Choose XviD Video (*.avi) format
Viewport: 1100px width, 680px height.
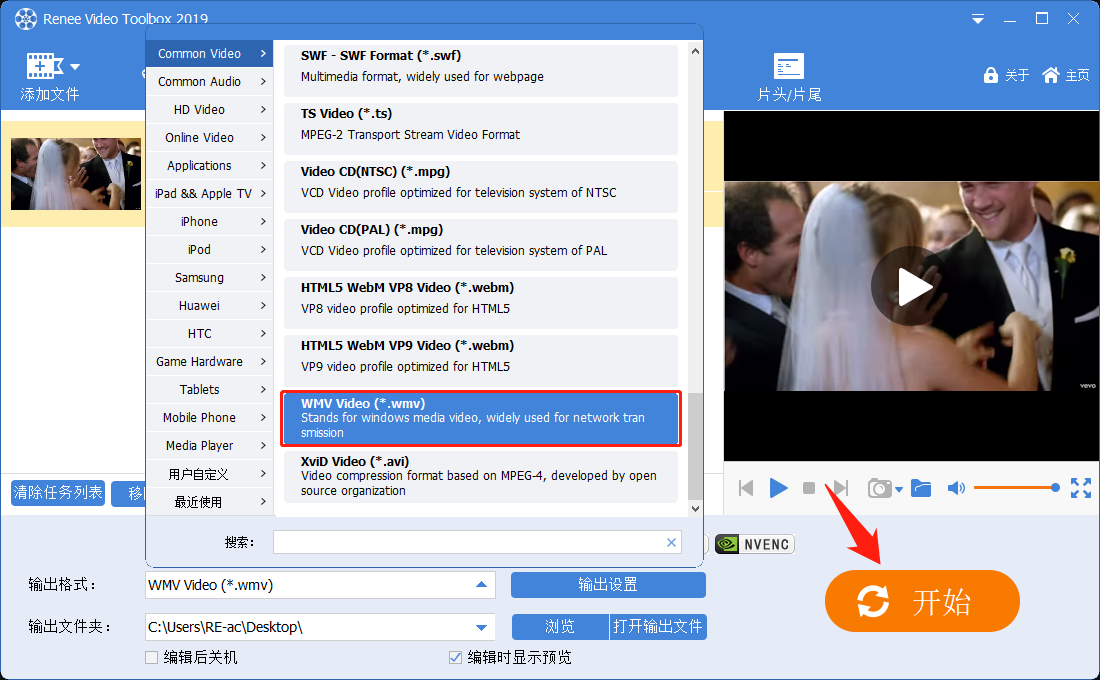481,476
